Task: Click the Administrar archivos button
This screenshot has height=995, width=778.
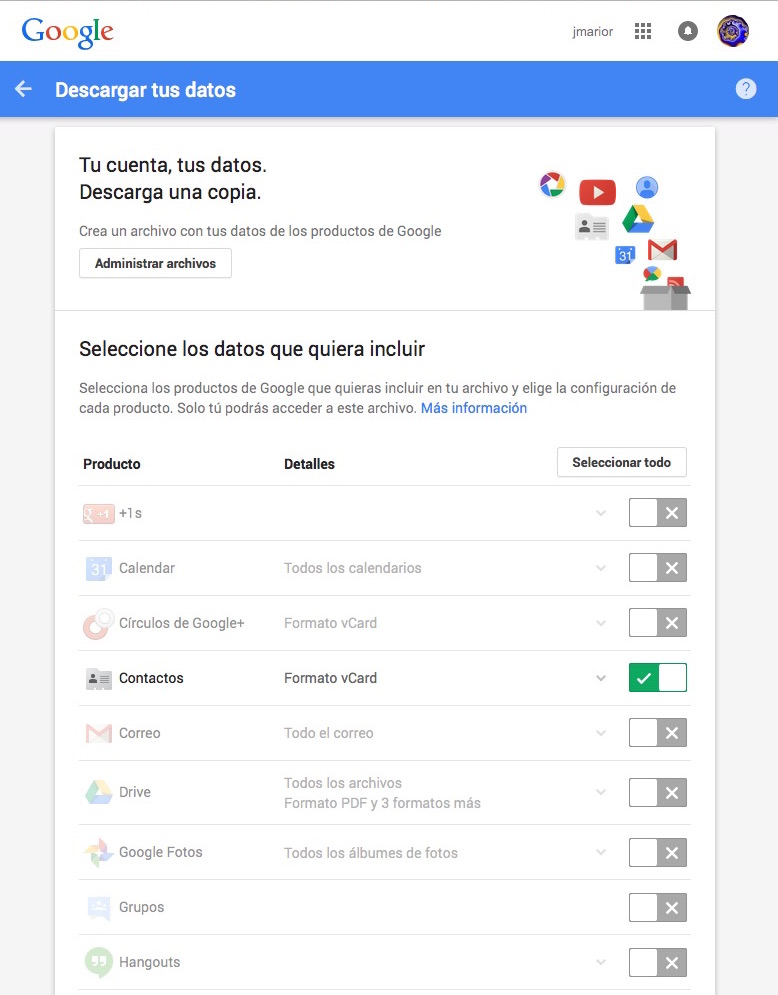Action: coord(155,263)
